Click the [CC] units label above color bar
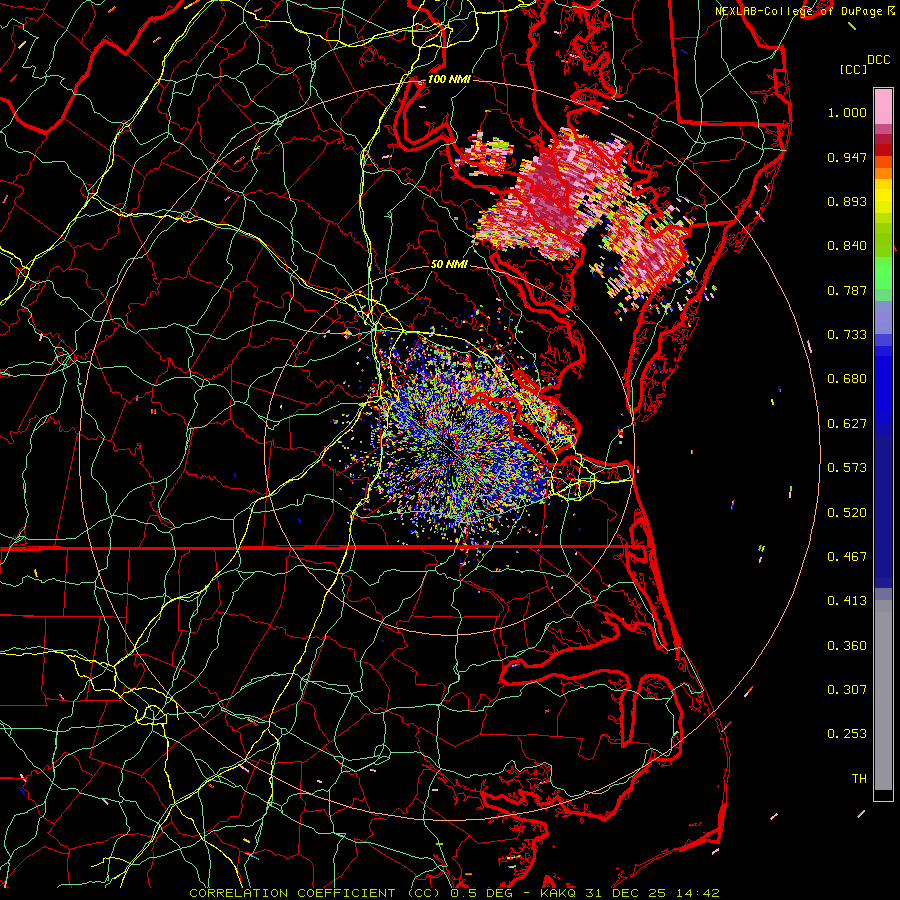 [853, 69]
